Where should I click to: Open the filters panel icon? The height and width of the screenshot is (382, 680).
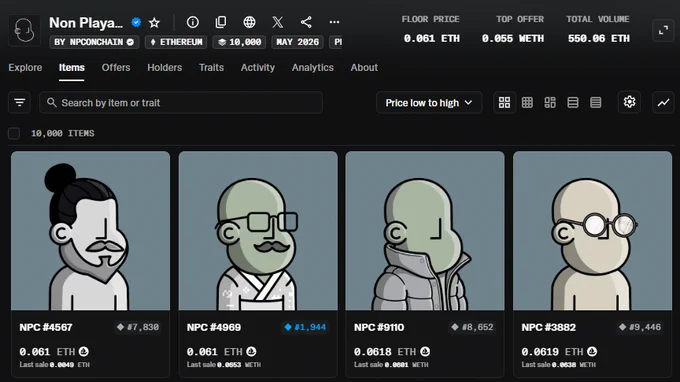pyautogui.click(x=20, y=102)
